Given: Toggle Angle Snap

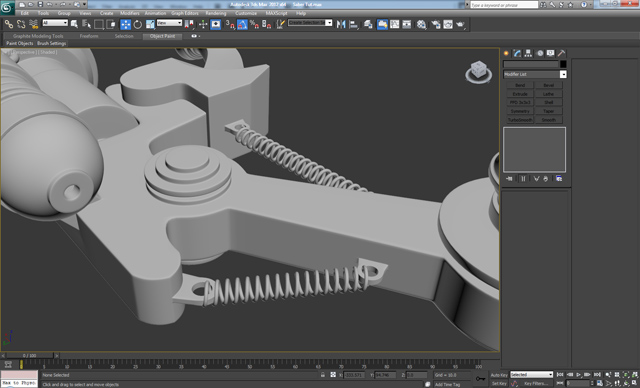Looking at the screenshot, I should coord(242,24).
